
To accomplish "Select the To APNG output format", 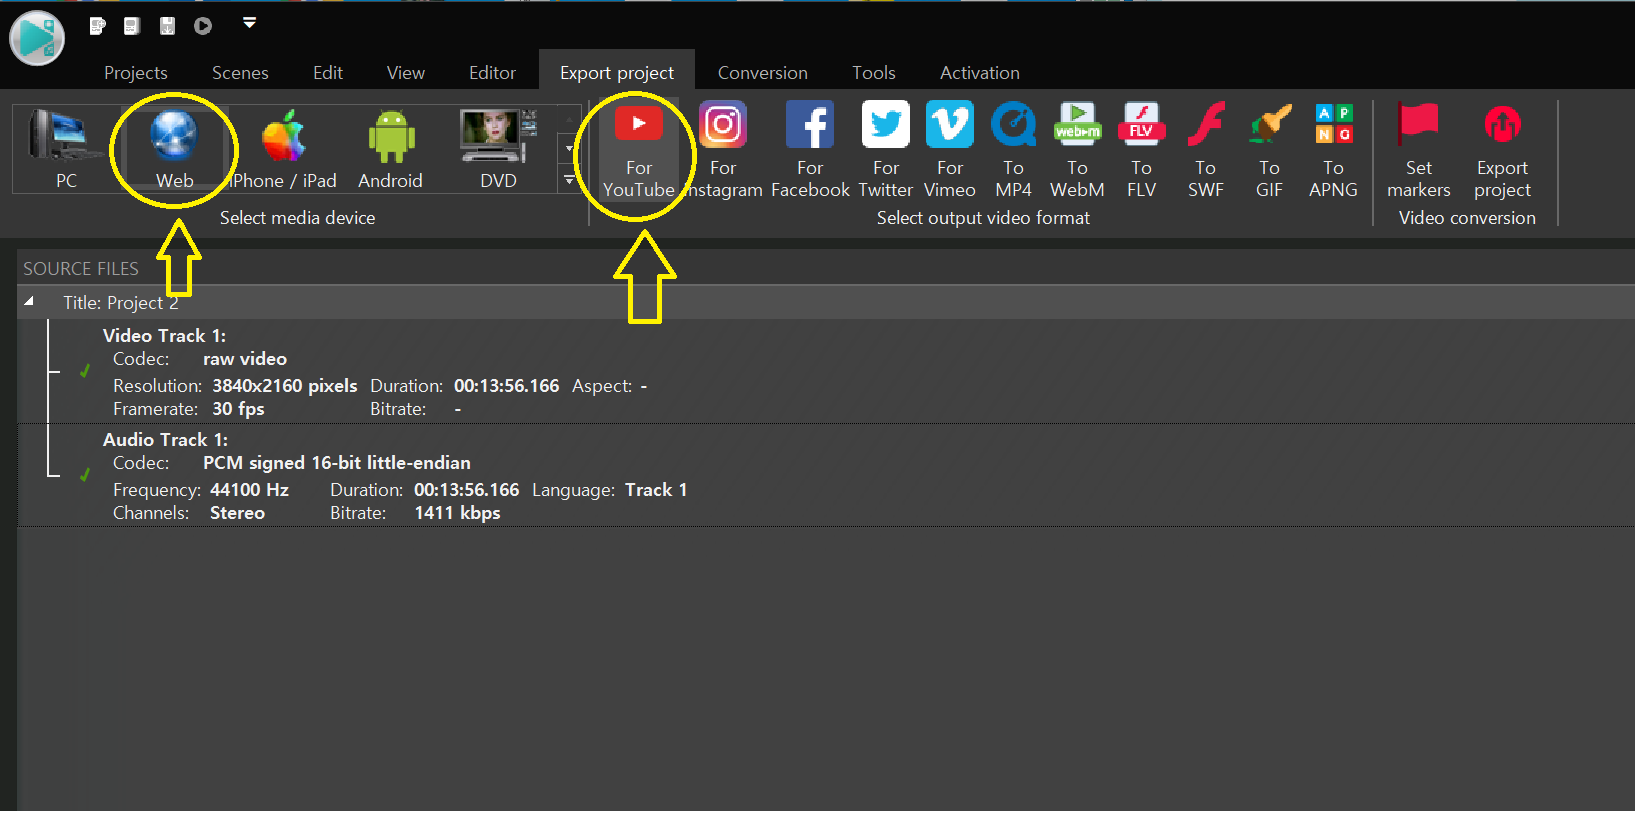I will pos(1333,149).
